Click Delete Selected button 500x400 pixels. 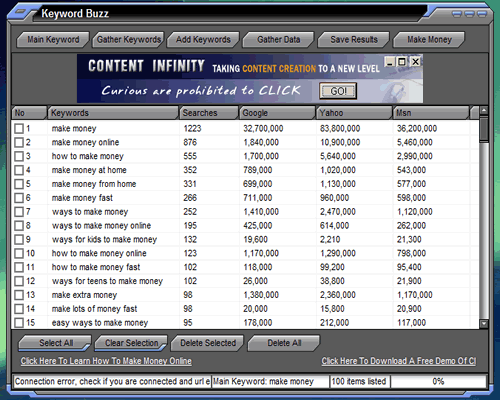click(208, 343)
